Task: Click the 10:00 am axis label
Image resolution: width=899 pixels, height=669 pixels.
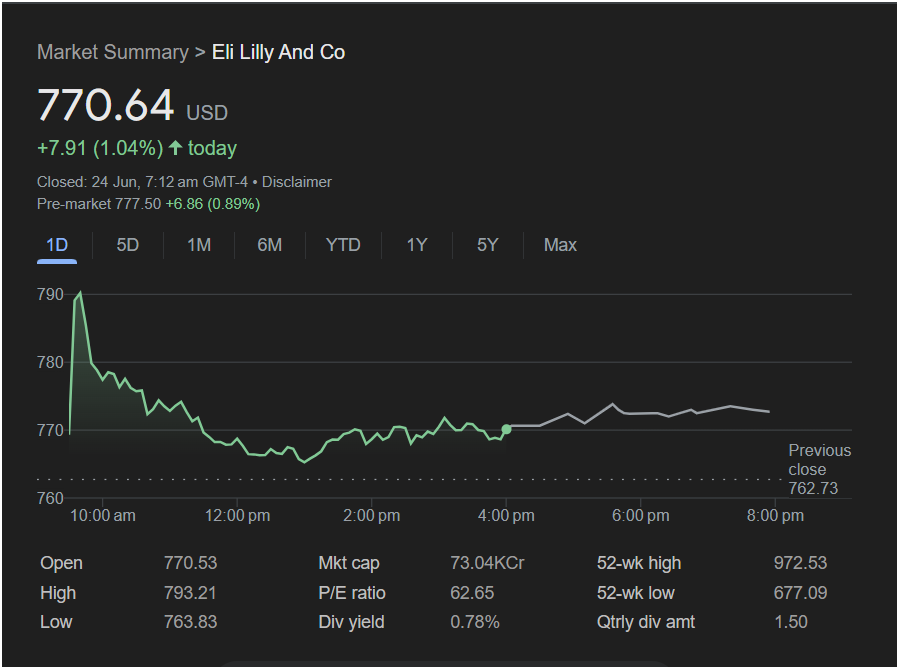Action: click(103, 515)
